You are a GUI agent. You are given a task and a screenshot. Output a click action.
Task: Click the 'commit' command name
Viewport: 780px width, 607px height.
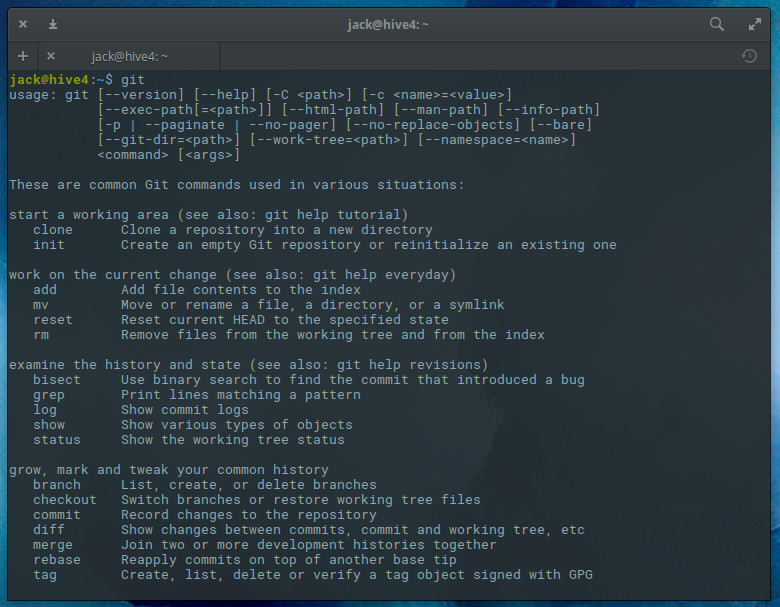tap(57, 514)
